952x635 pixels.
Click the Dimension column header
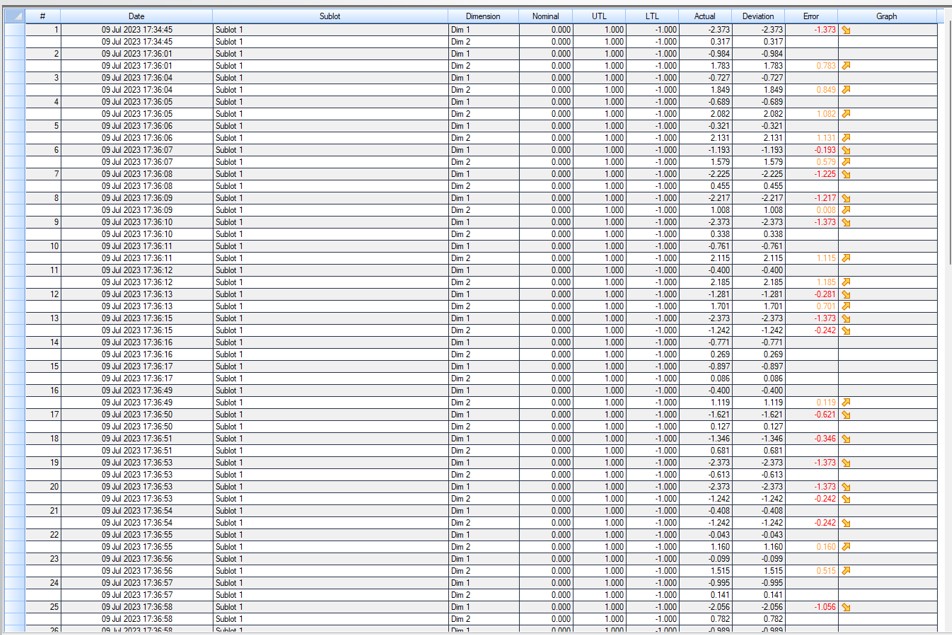[x=483, y=16]
